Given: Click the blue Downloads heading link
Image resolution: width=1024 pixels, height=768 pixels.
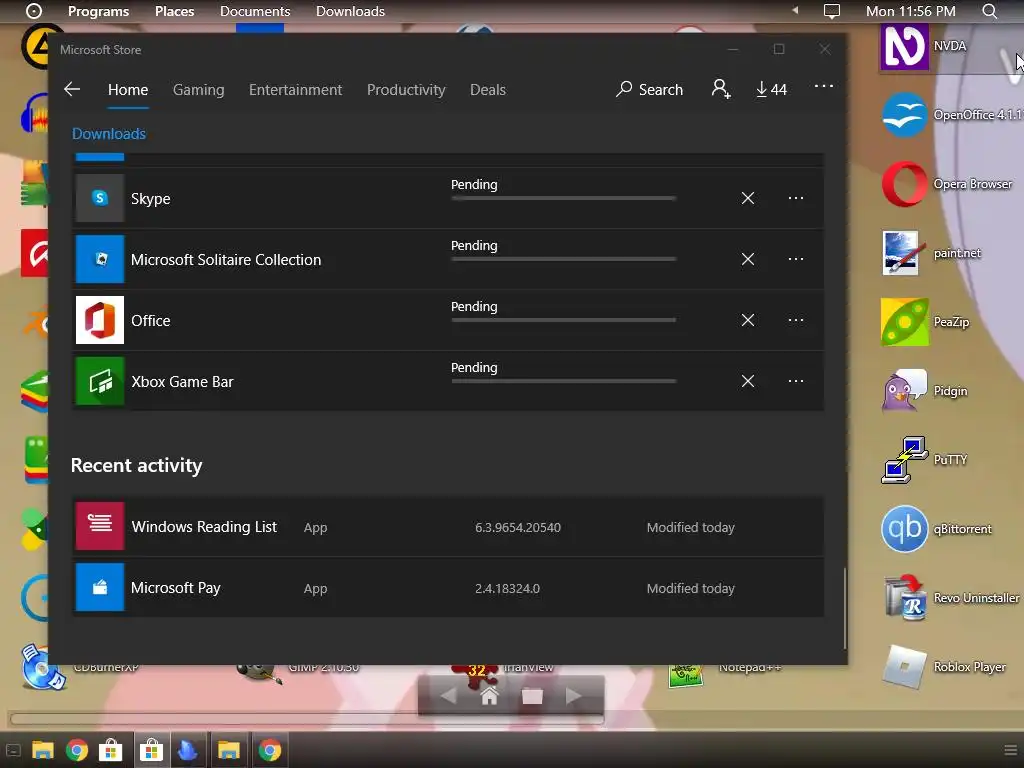Looking at the screenshot, I should (108, 134).
